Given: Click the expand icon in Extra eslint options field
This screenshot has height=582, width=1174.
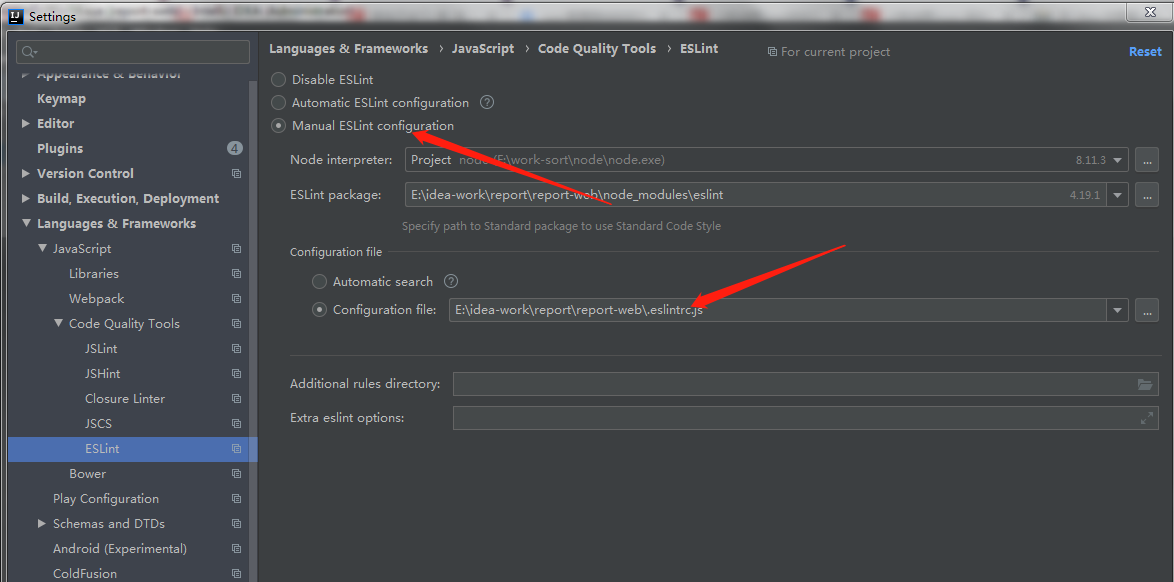Looking at the screenshot, I should [x=1146, y=417].
